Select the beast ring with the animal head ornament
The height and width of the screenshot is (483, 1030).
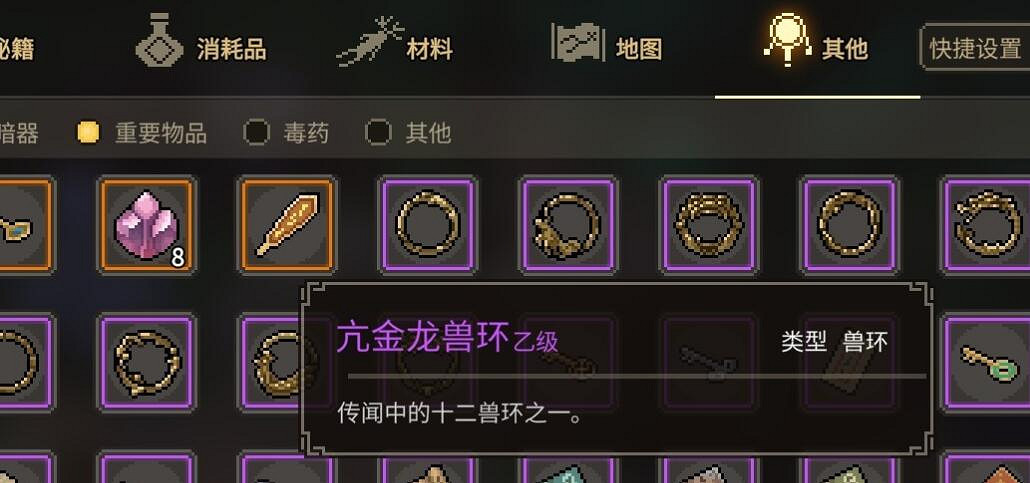click(568, 225)
